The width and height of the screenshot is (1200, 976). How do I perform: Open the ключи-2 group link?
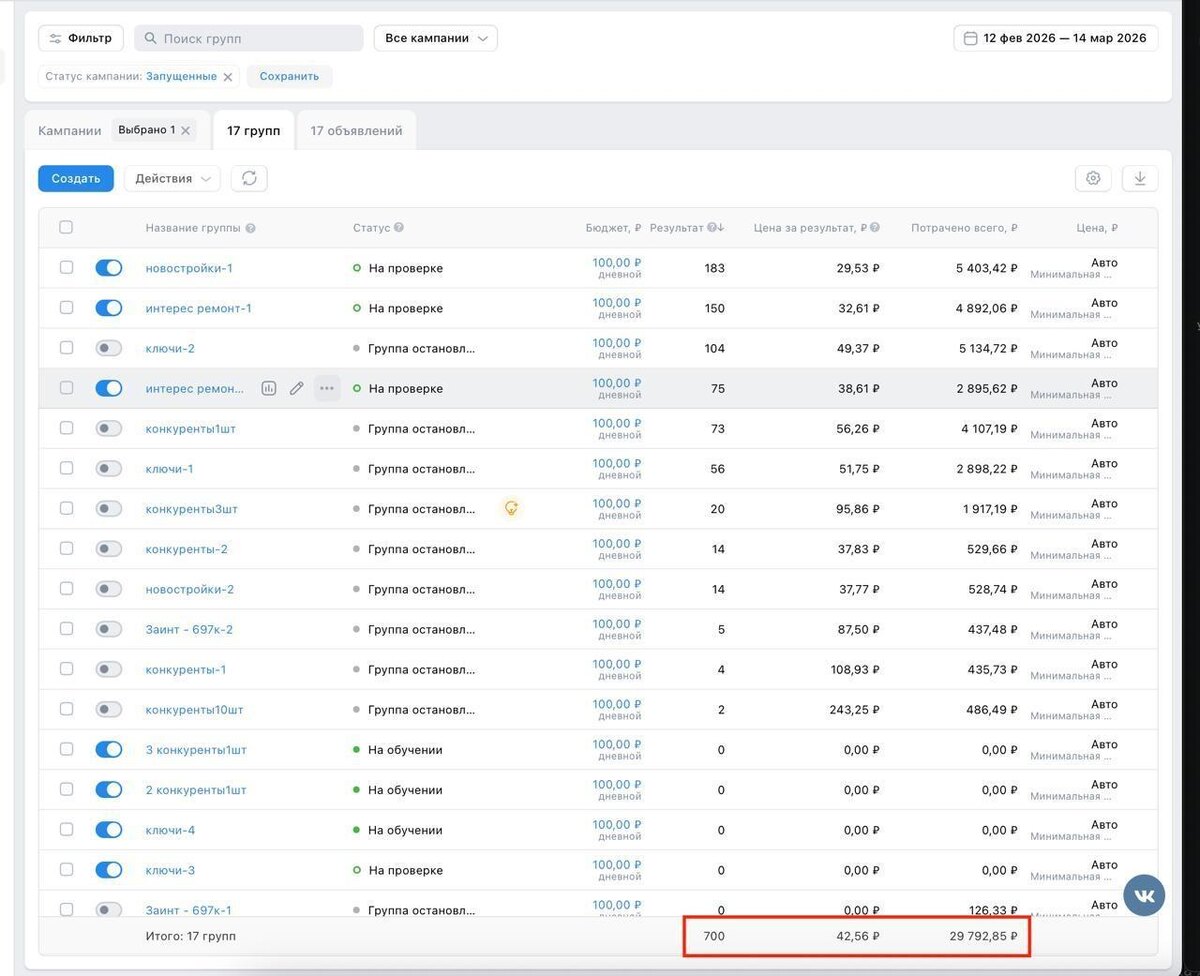click(x=170, y=348)
